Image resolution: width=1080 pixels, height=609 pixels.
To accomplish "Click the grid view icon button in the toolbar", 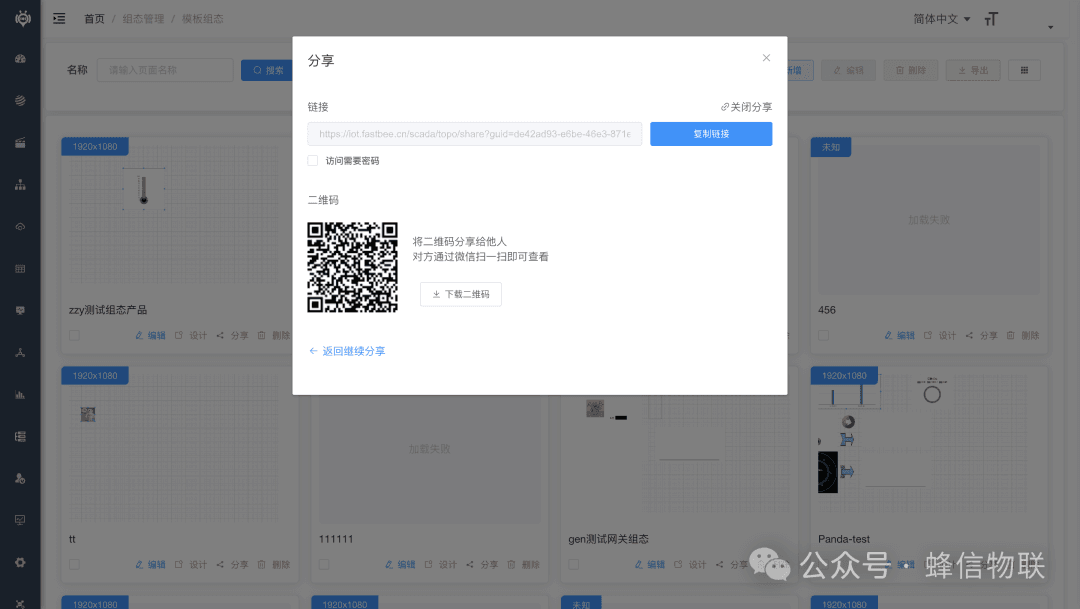I will coord(1024,70).
